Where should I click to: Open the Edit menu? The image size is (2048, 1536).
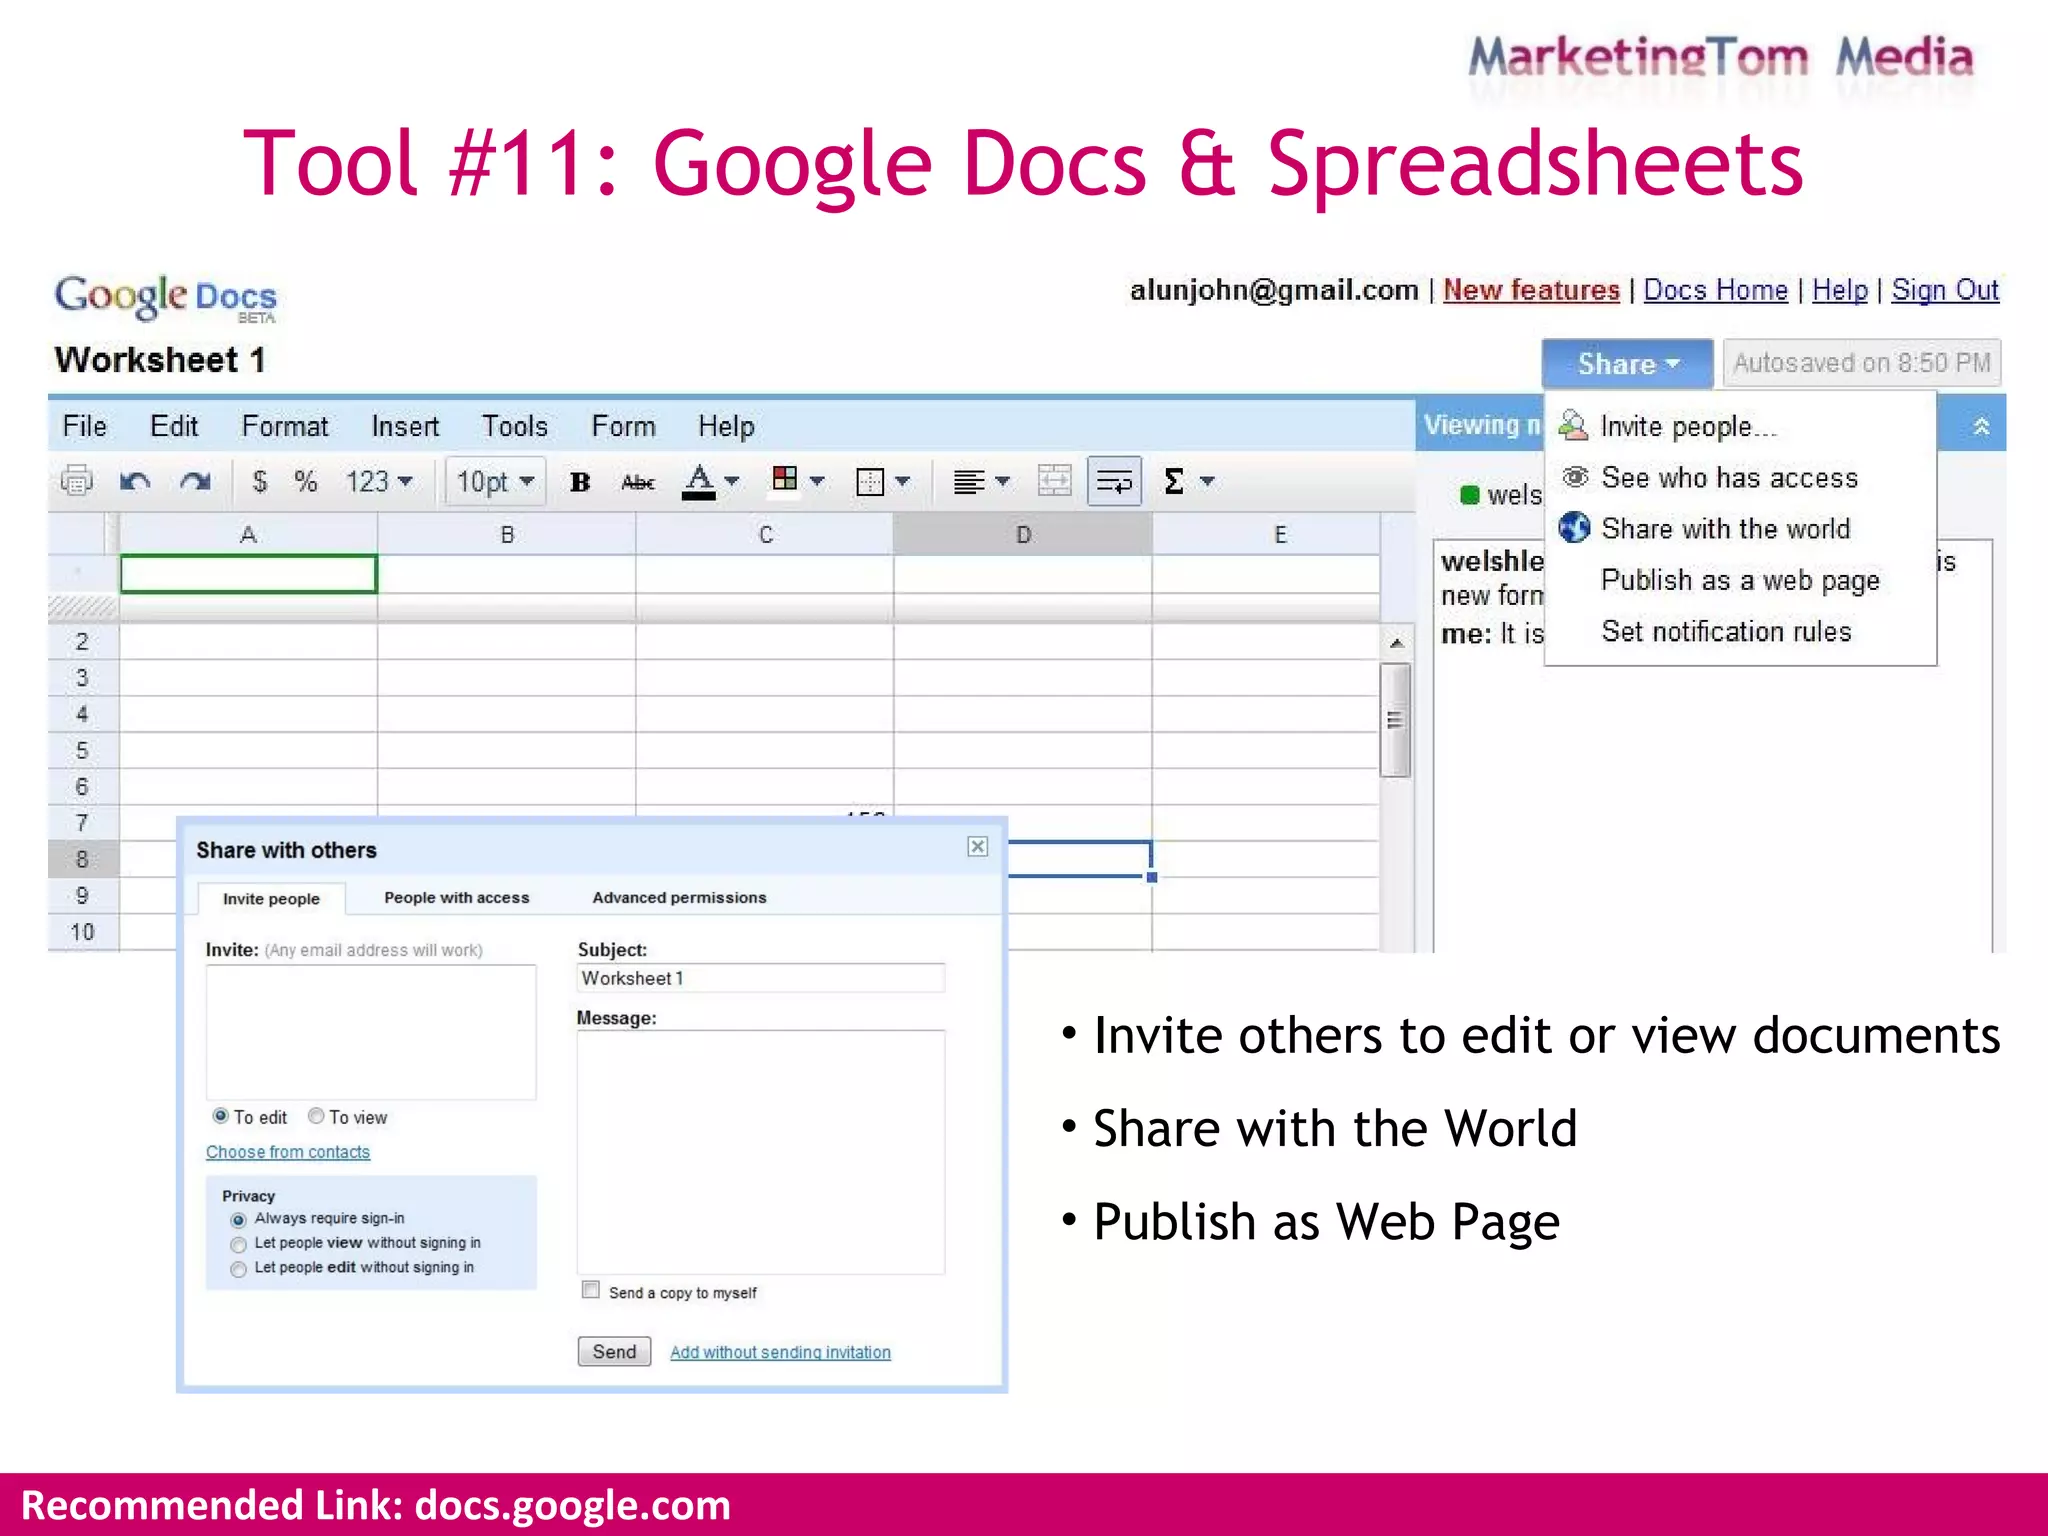coord(174,427)
